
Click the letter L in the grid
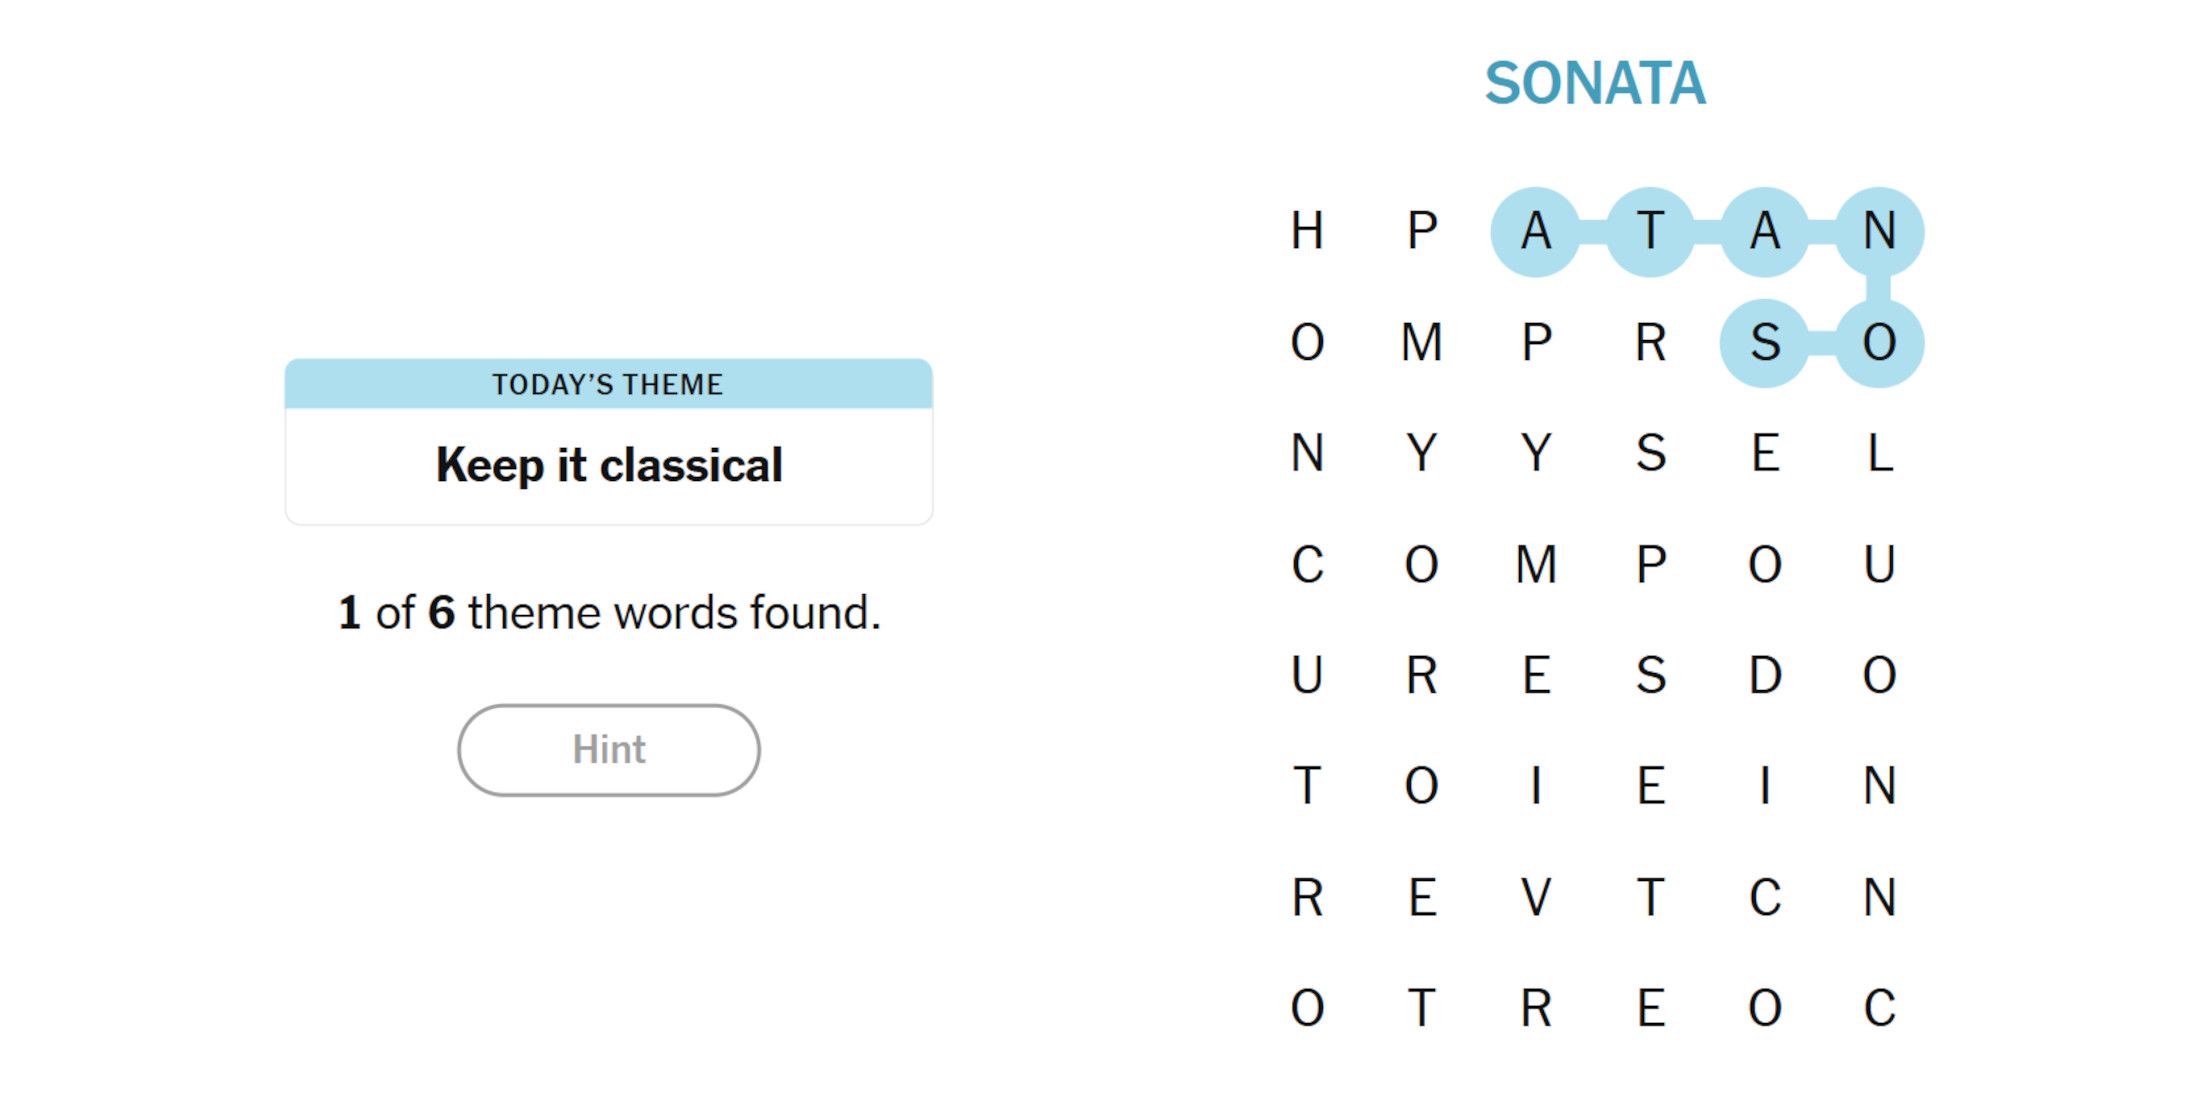point(1879,453)
